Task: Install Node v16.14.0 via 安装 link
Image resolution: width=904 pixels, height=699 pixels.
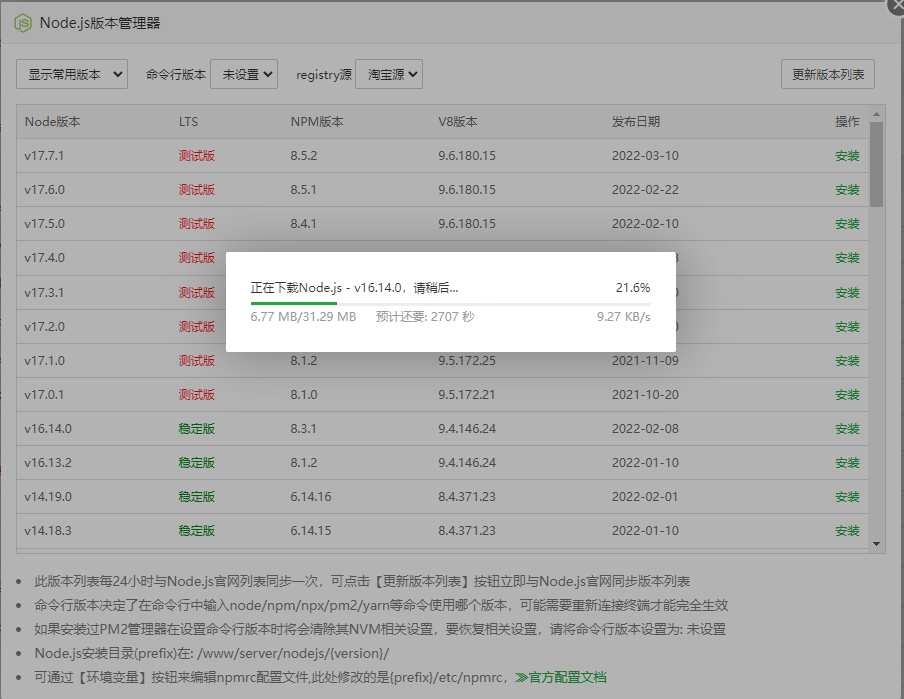Action: pos(848,429)
